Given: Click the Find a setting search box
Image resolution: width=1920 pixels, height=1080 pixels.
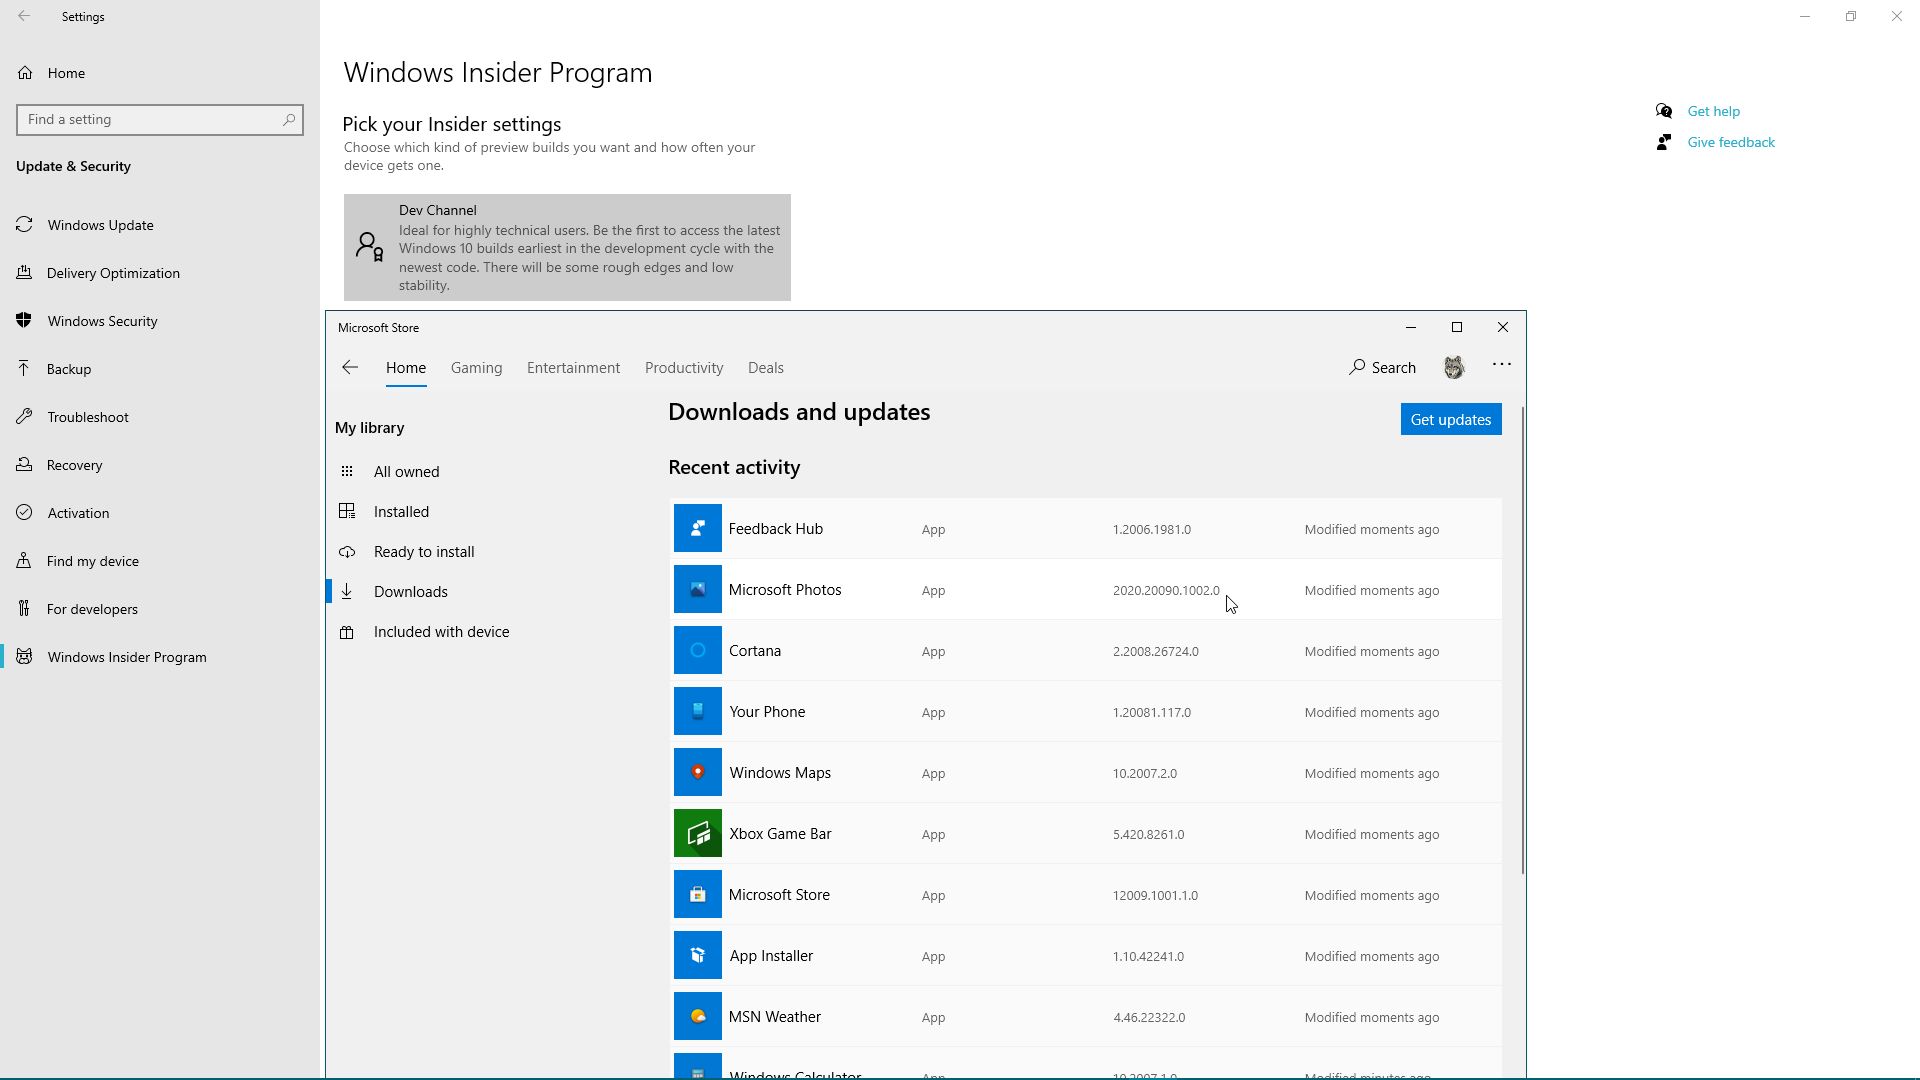Looking at the screenshot, I should click(150, 120).
